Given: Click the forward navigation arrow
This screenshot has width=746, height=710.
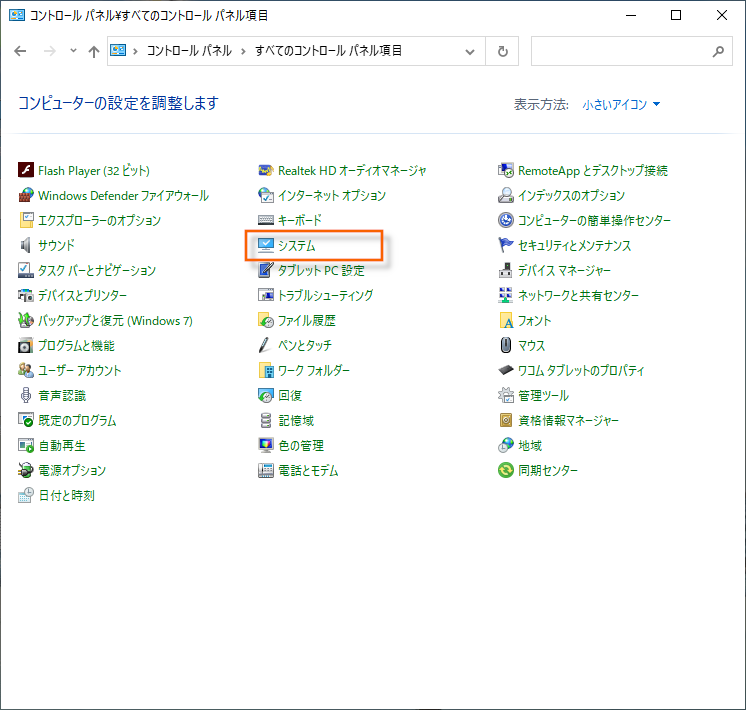Looking at the screenshot, I should point(49,51).
